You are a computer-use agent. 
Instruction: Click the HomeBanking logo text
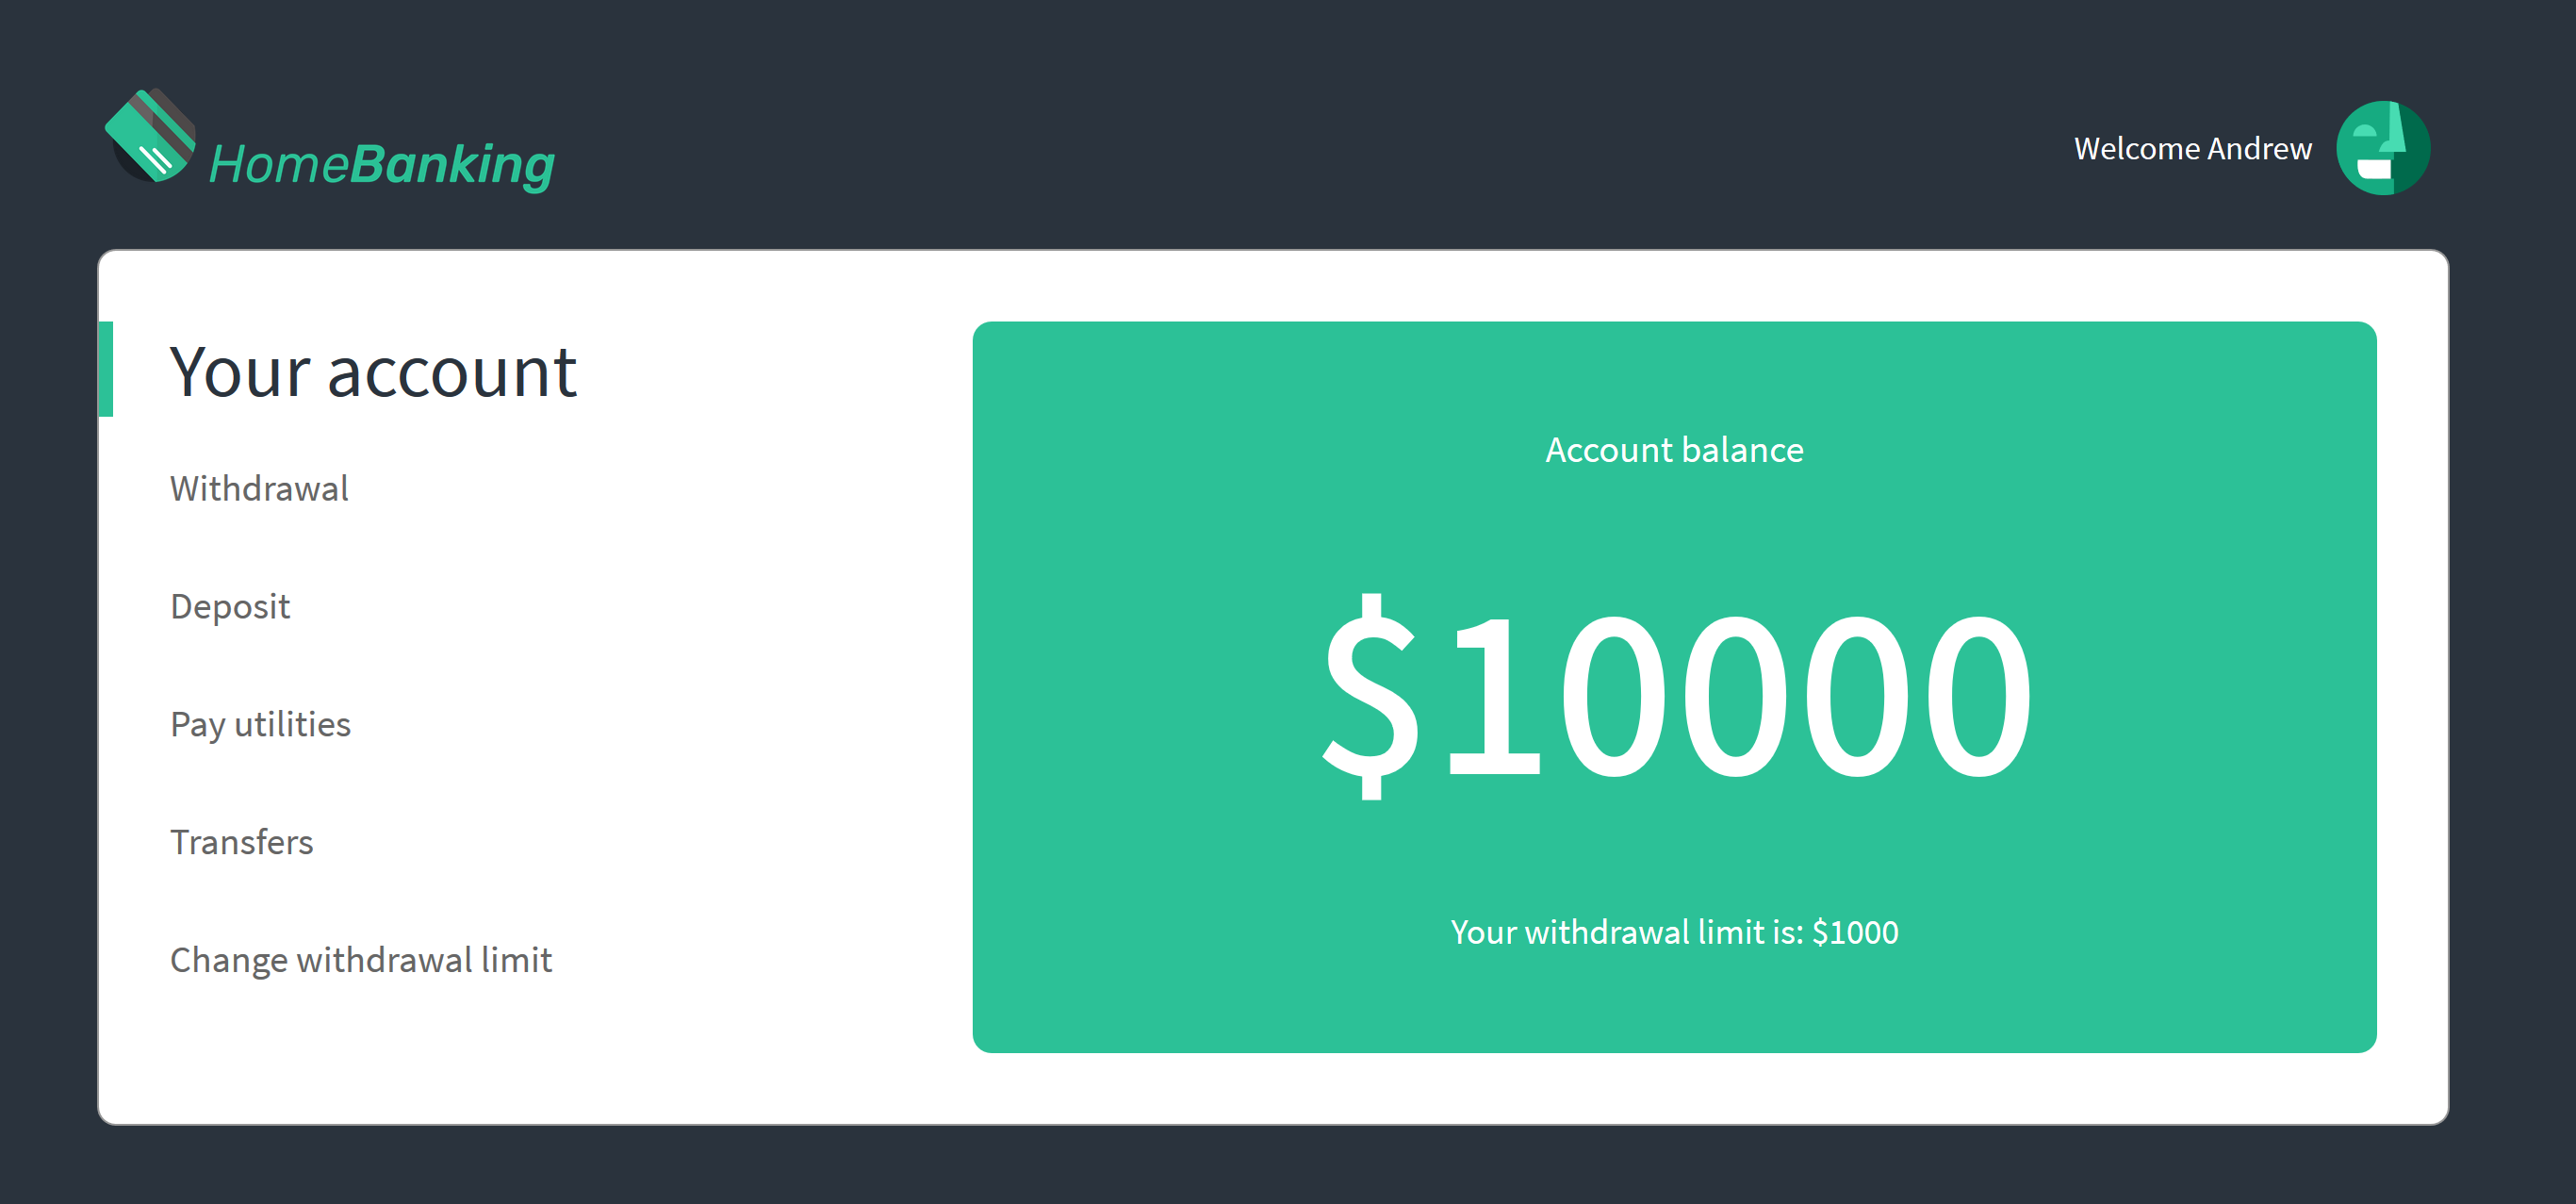tap(381, 164)
